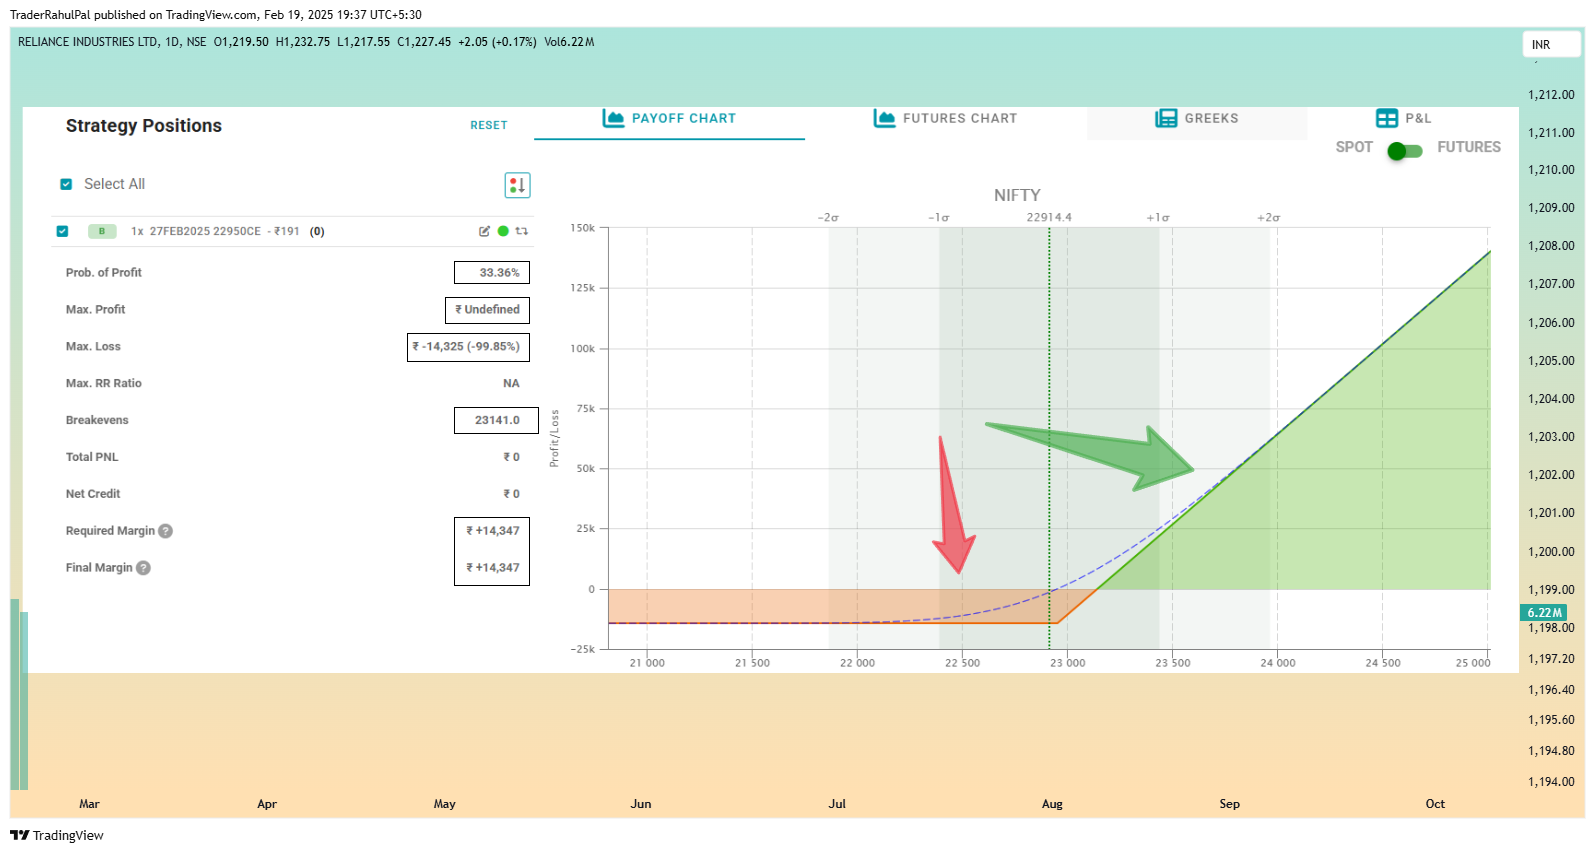This screenshot has width=1595, height=853.
Task: Click the B buy badge on the 22950CE position
Action: pos(102,231)
